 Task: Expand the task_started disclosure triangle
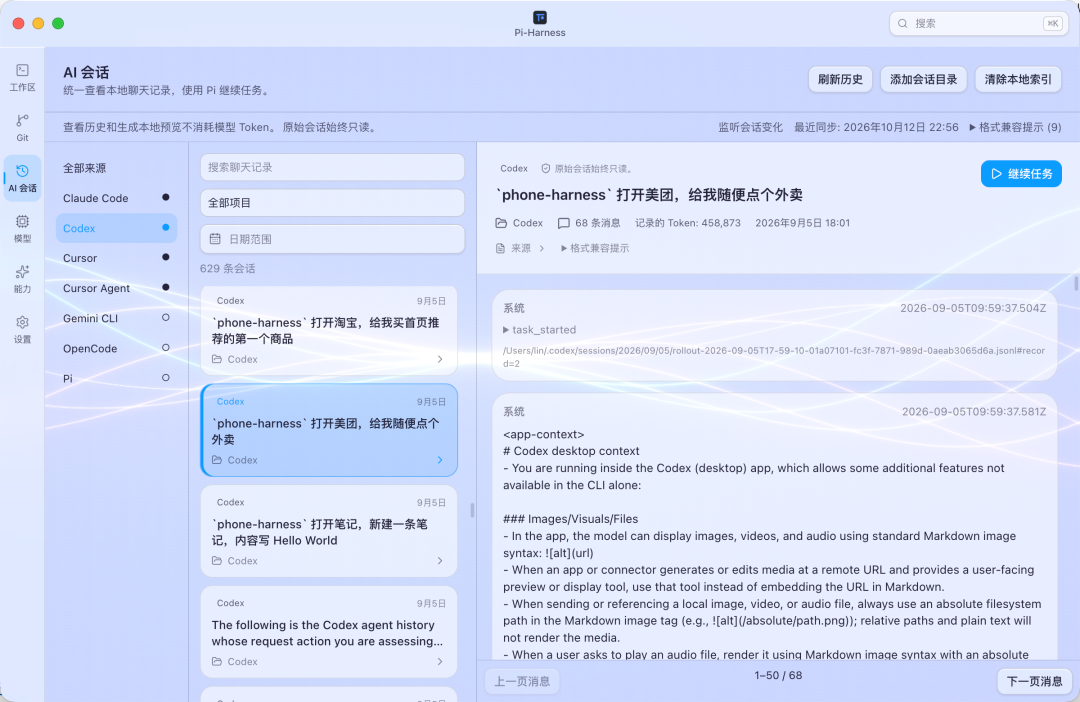tap(506, 330)
